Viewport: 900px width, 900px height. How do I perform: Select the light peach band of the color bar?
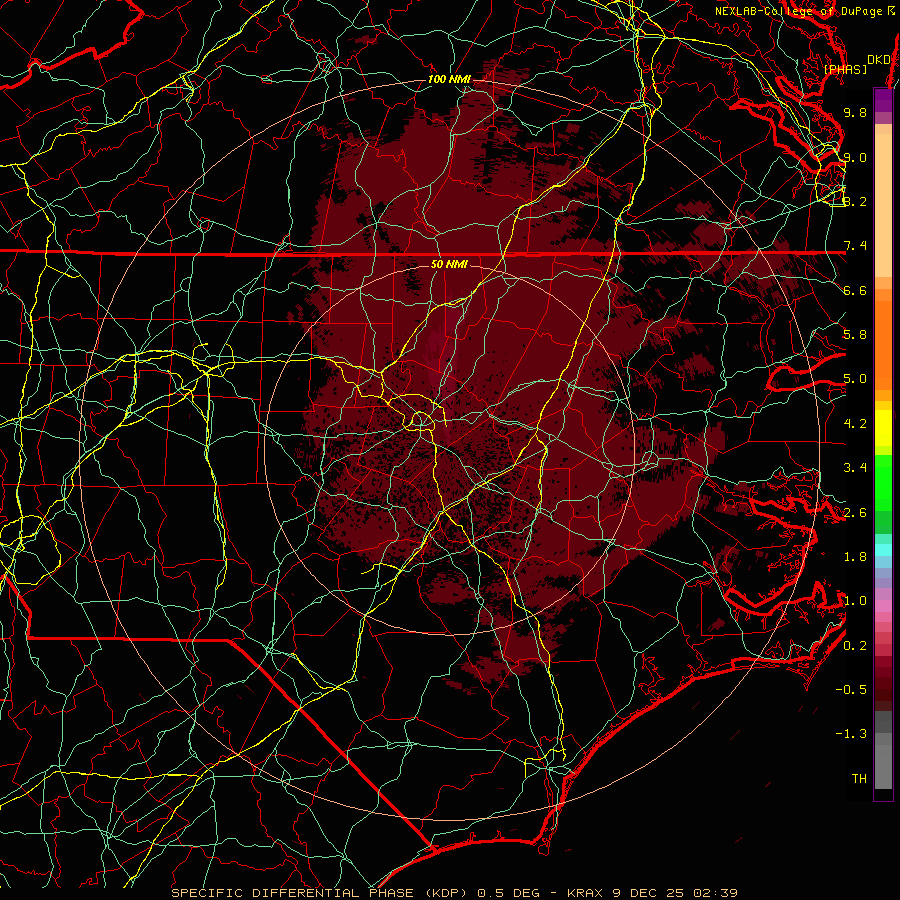click(x=883, y=205)
